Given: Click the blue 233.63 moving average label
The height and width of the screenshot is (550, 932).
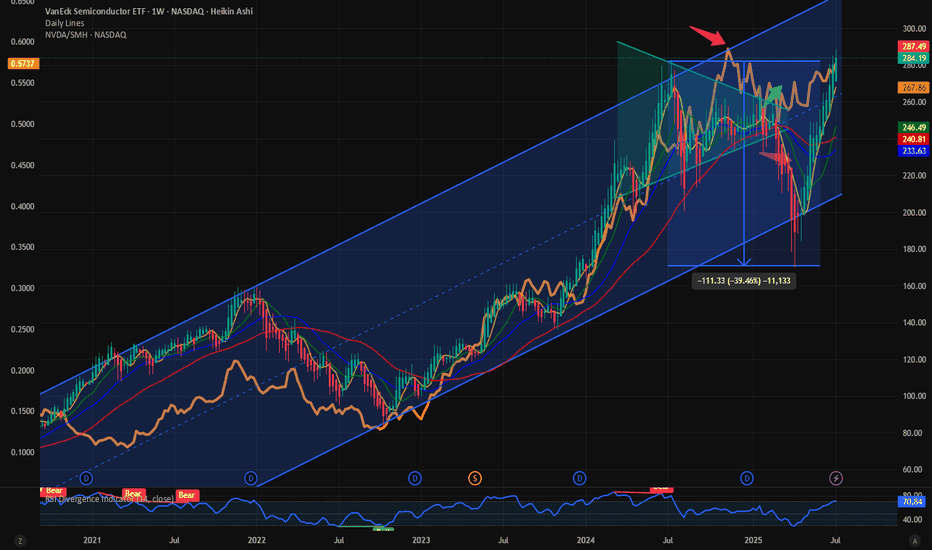Looking at the screenshot, I should point(914,151).
